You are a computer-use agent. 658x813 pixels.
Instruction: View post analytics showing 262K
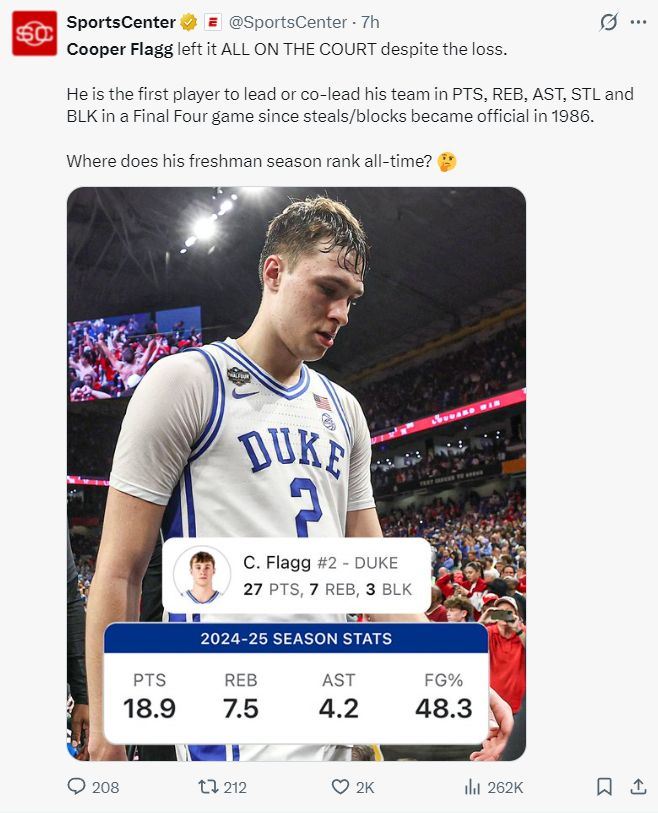(473, 787)
